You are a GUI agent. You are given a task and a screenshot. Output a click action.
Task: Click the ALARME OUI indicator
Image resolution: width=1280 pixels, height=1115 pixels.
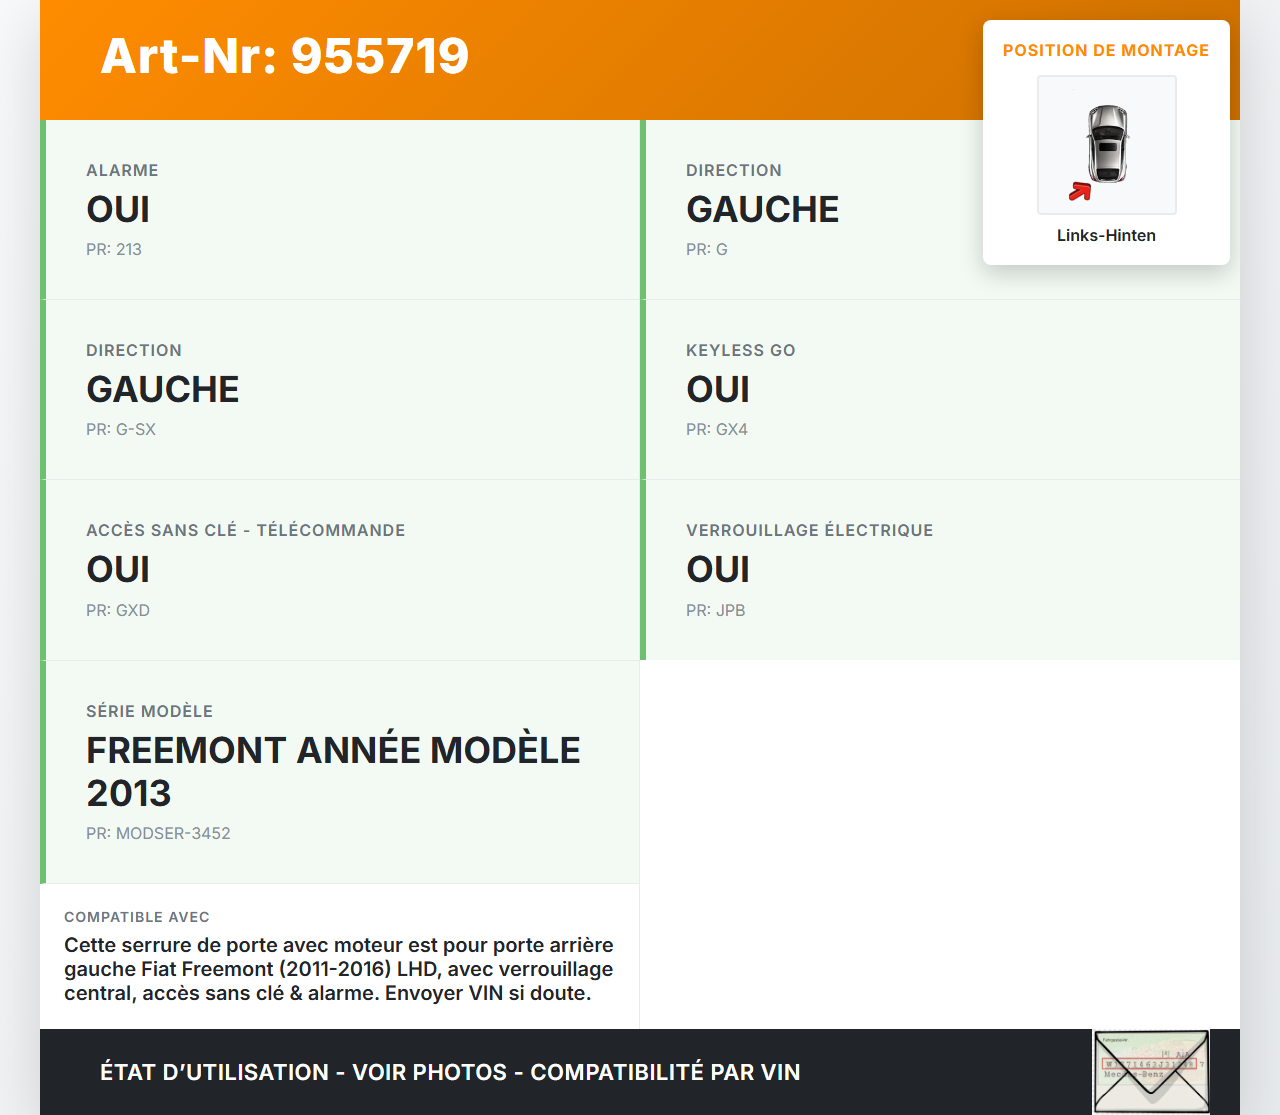tap(118, 209)
